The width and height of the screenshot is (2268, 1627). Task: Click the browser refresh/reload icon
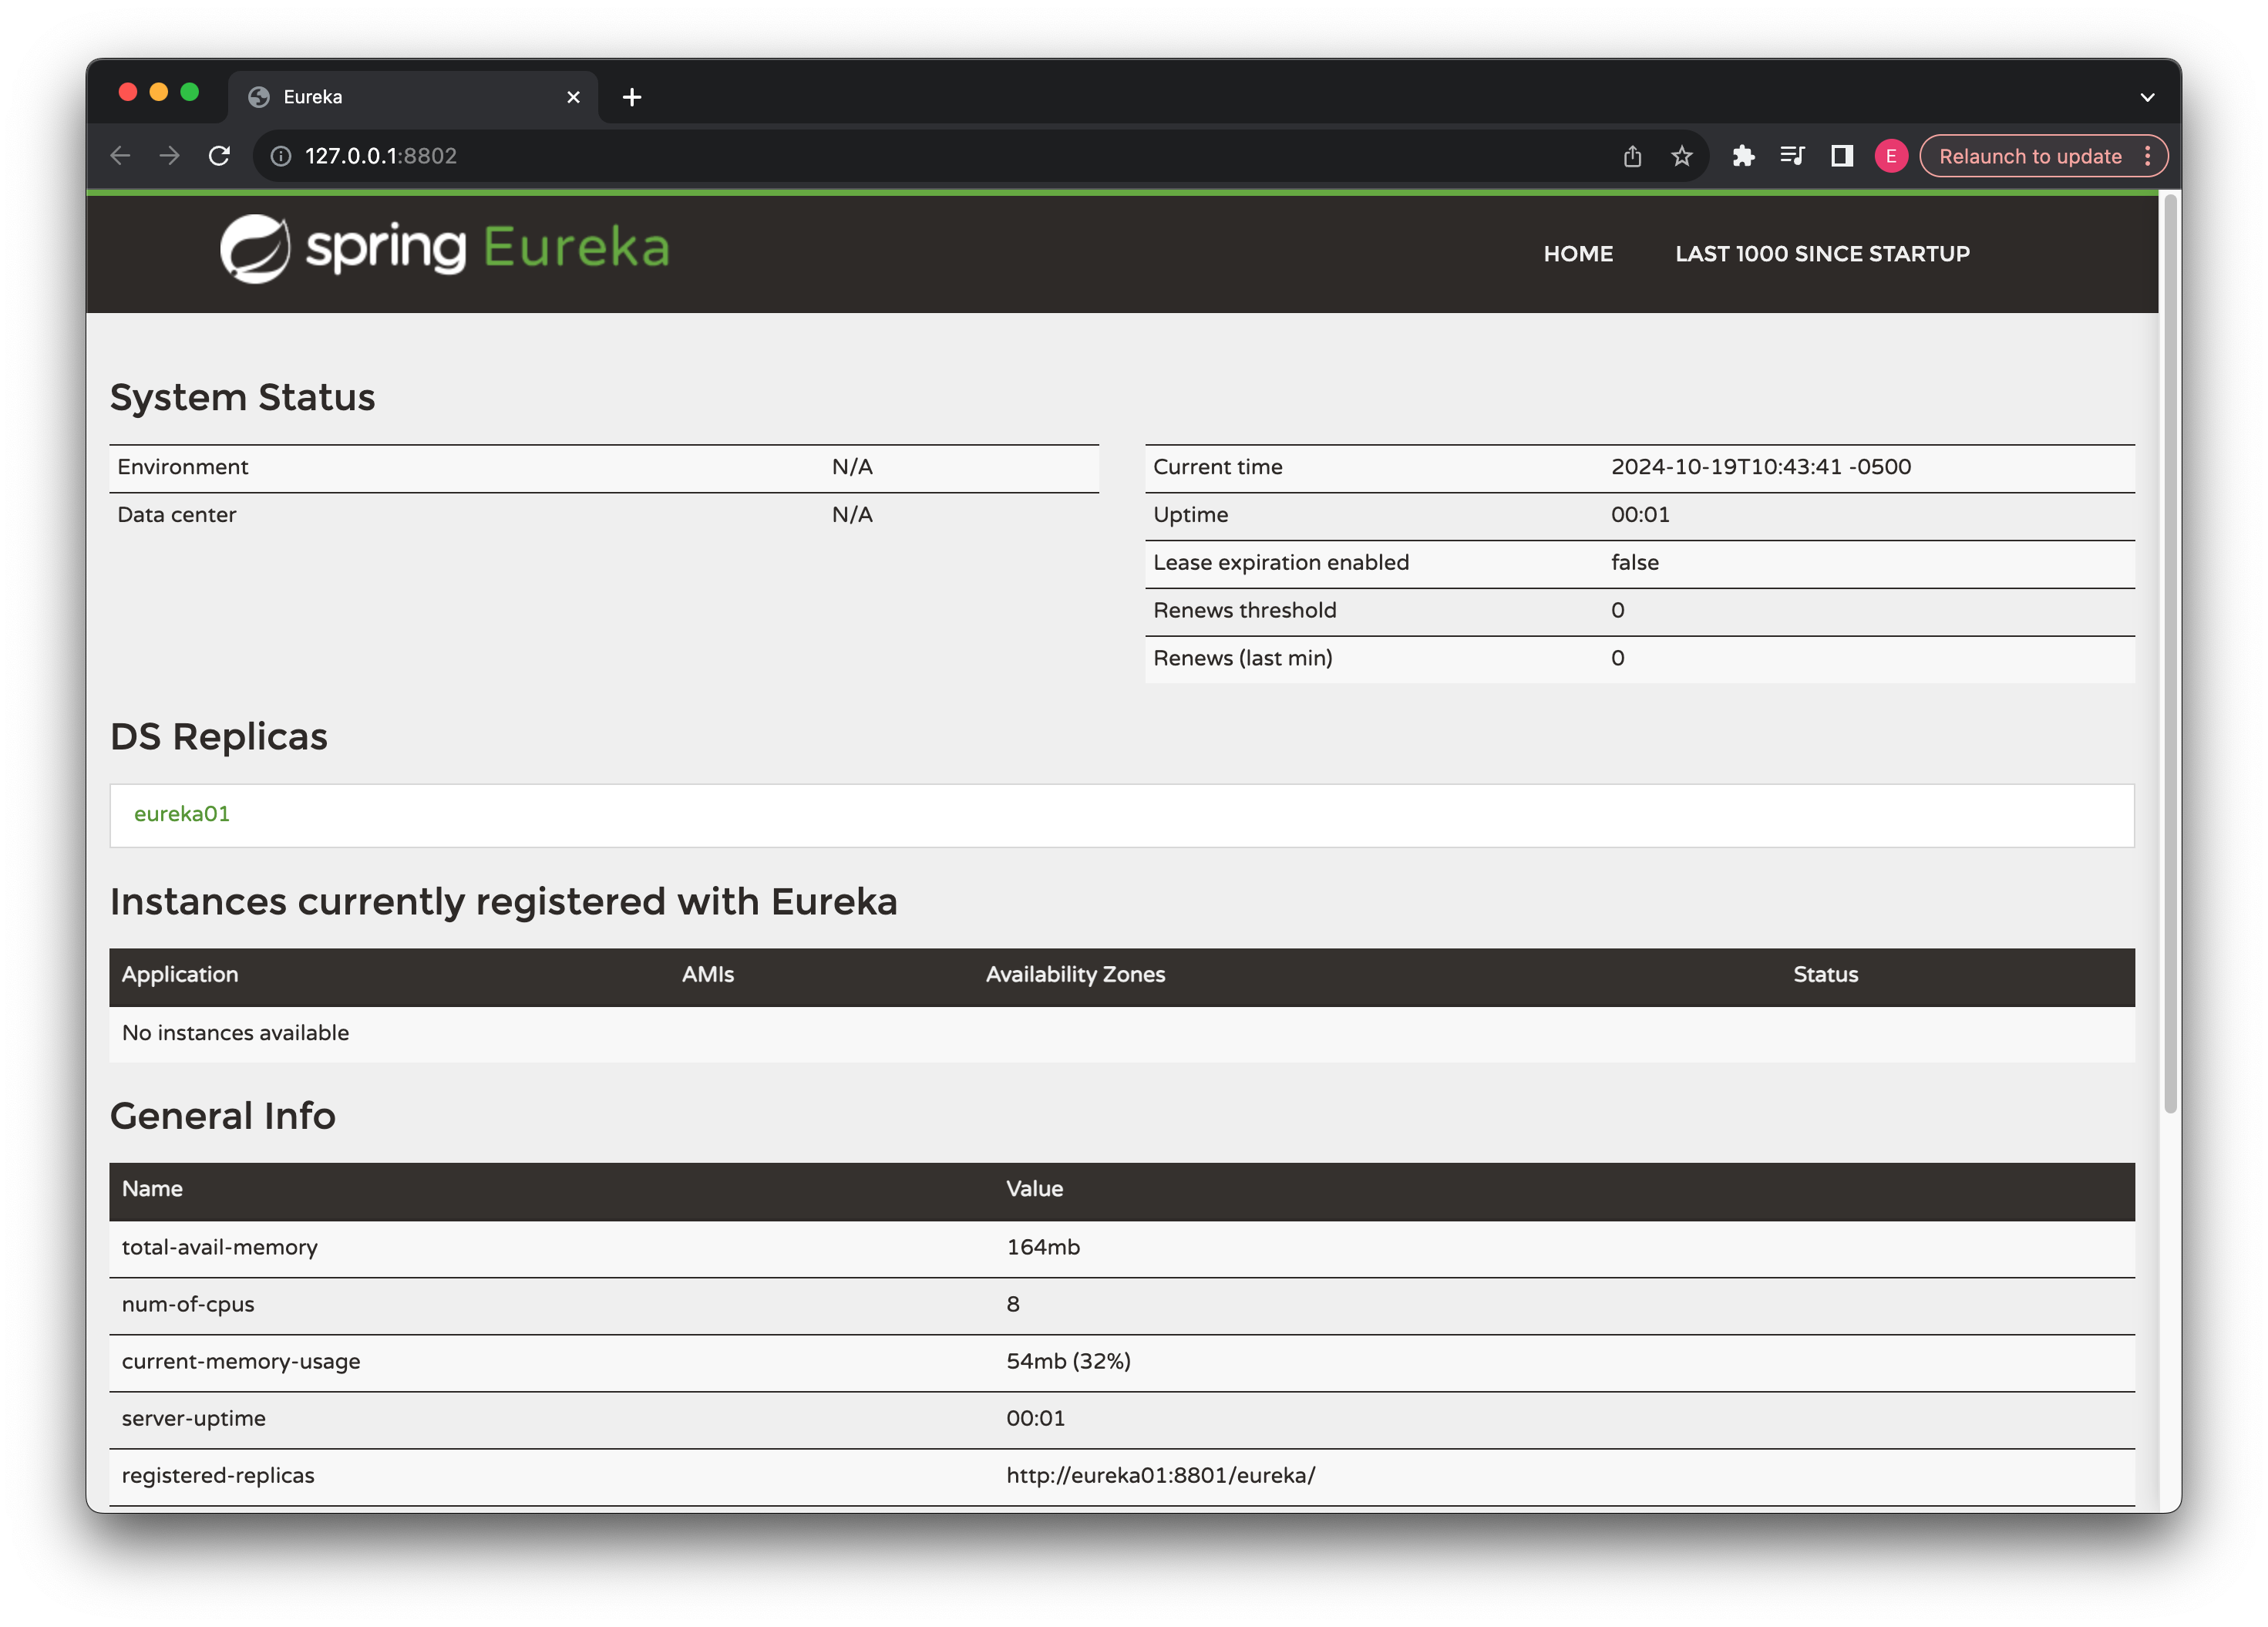(220, 157)
